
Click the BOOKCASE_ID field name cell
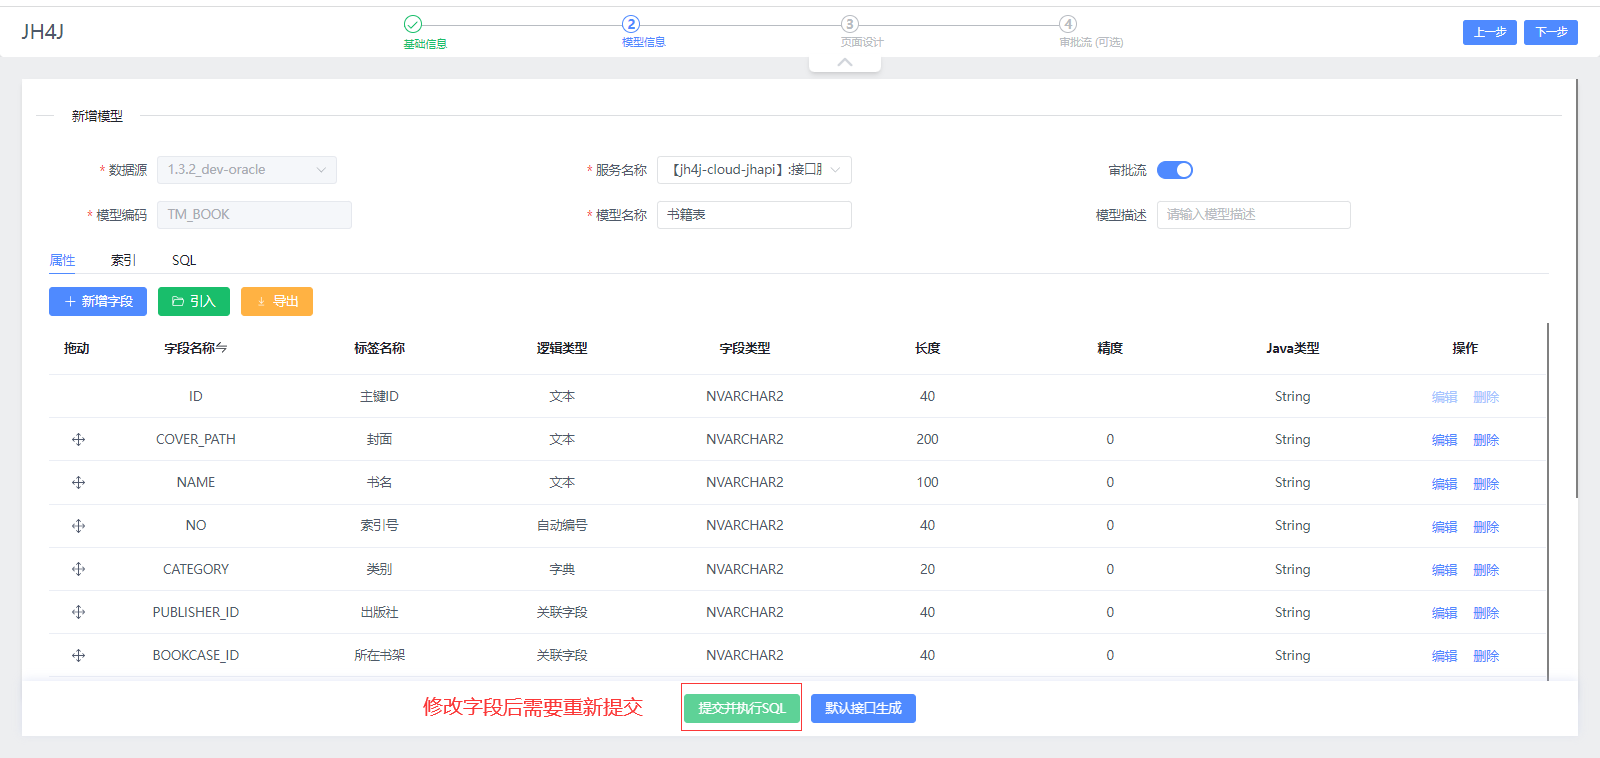tap(196, 655)
